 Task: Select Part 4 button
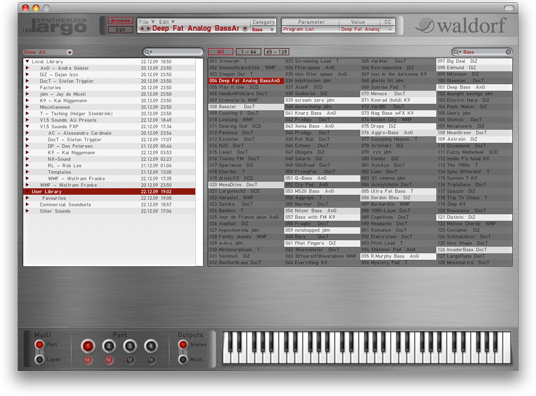point(151,346)
